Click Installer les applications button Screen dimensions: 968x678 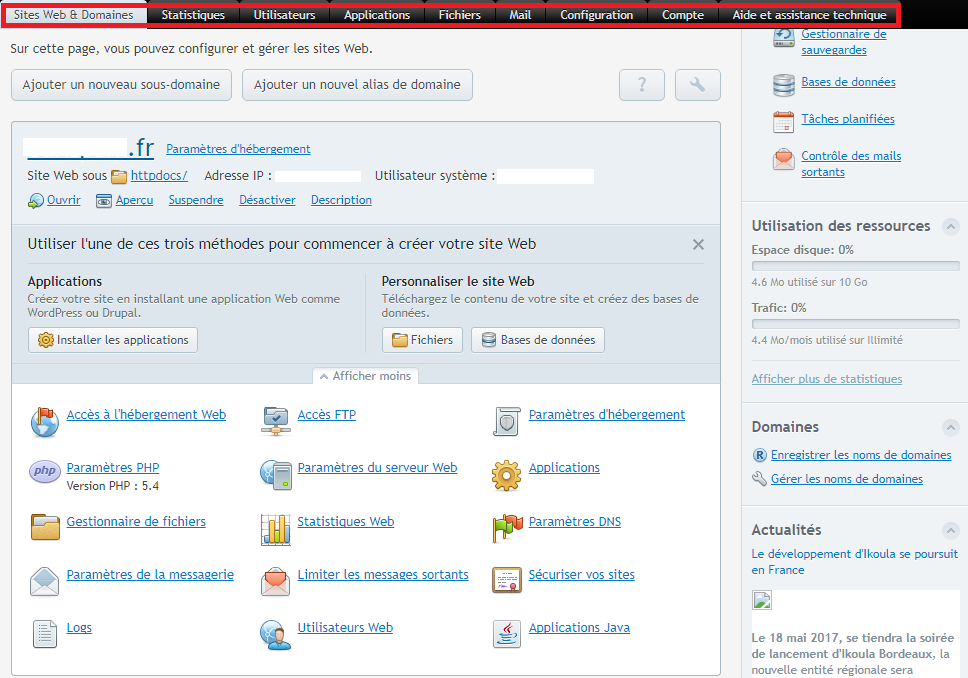(x=113, y=340)
